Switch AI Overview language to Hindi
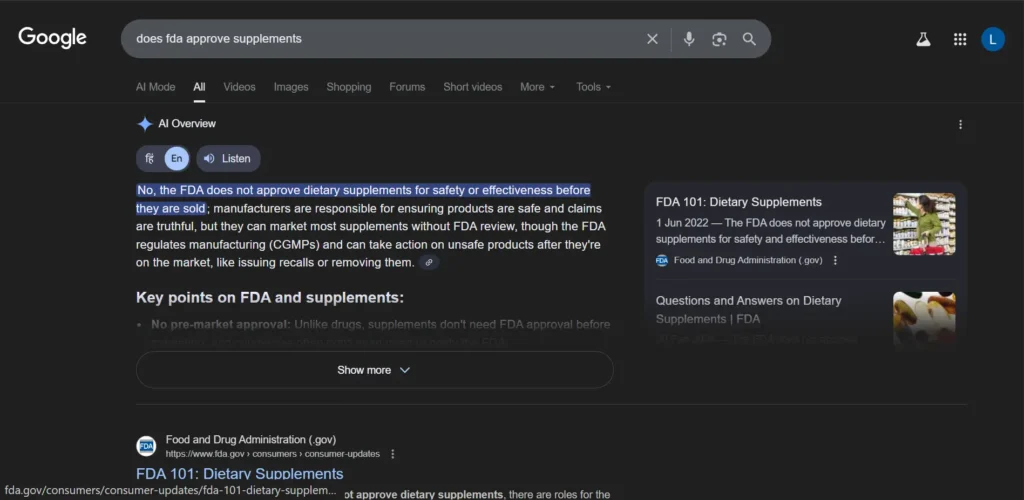1024x500 pixels. (x=150, y=158)
